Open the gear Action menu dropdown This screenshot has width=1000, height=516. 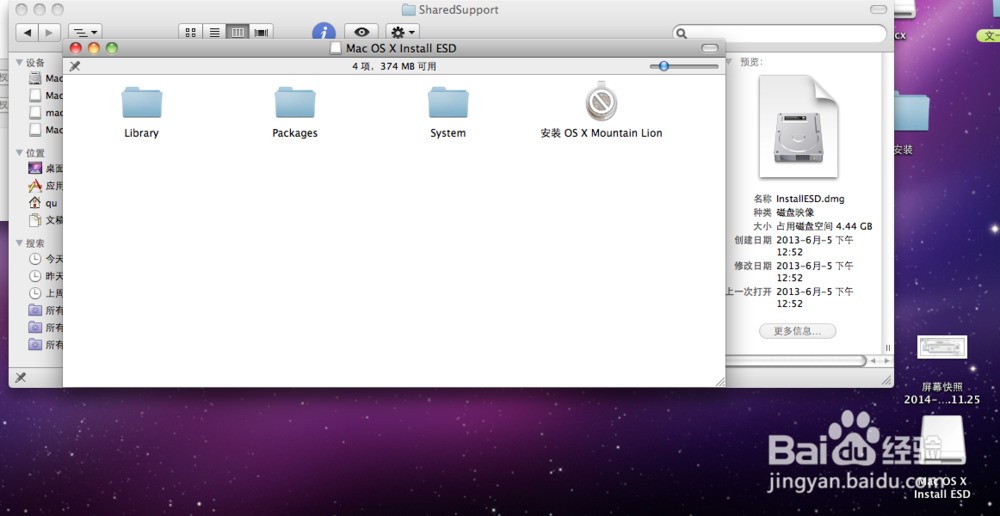click(402, 32)
